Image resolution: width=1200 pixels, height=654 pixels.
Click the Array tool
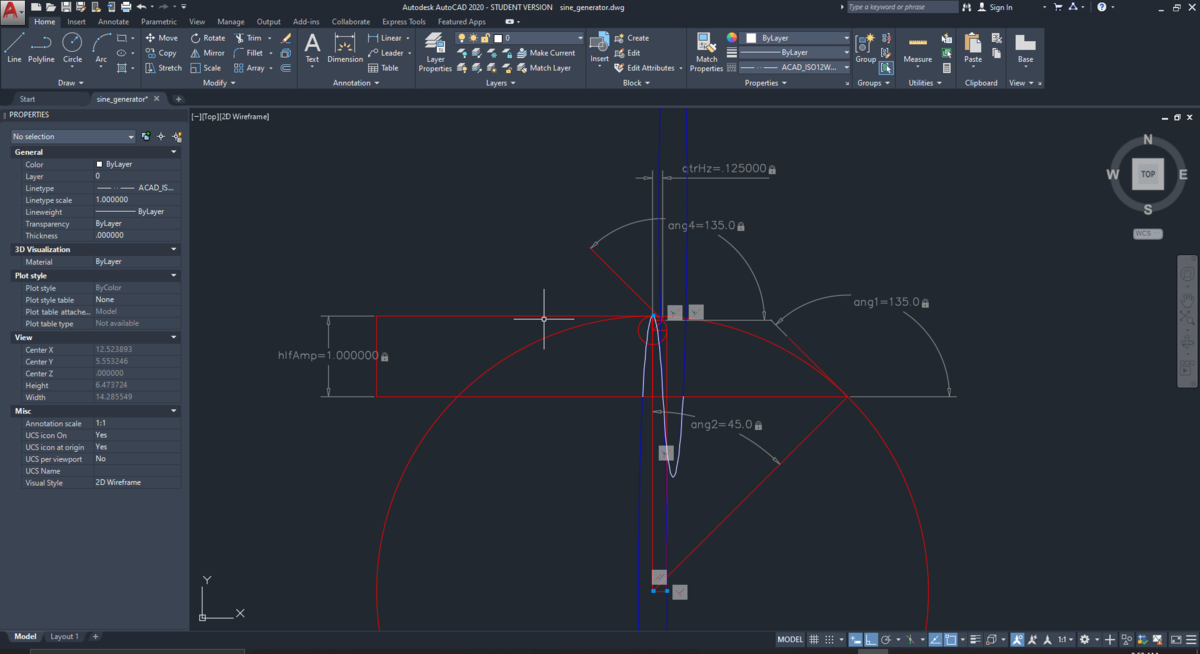pyautogui.click(x=250, y=68)
